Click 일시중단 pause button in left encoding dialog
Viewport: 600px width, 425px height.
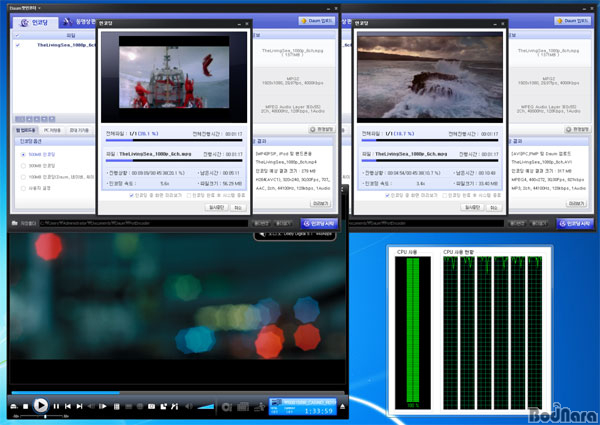tap(216, 207)
